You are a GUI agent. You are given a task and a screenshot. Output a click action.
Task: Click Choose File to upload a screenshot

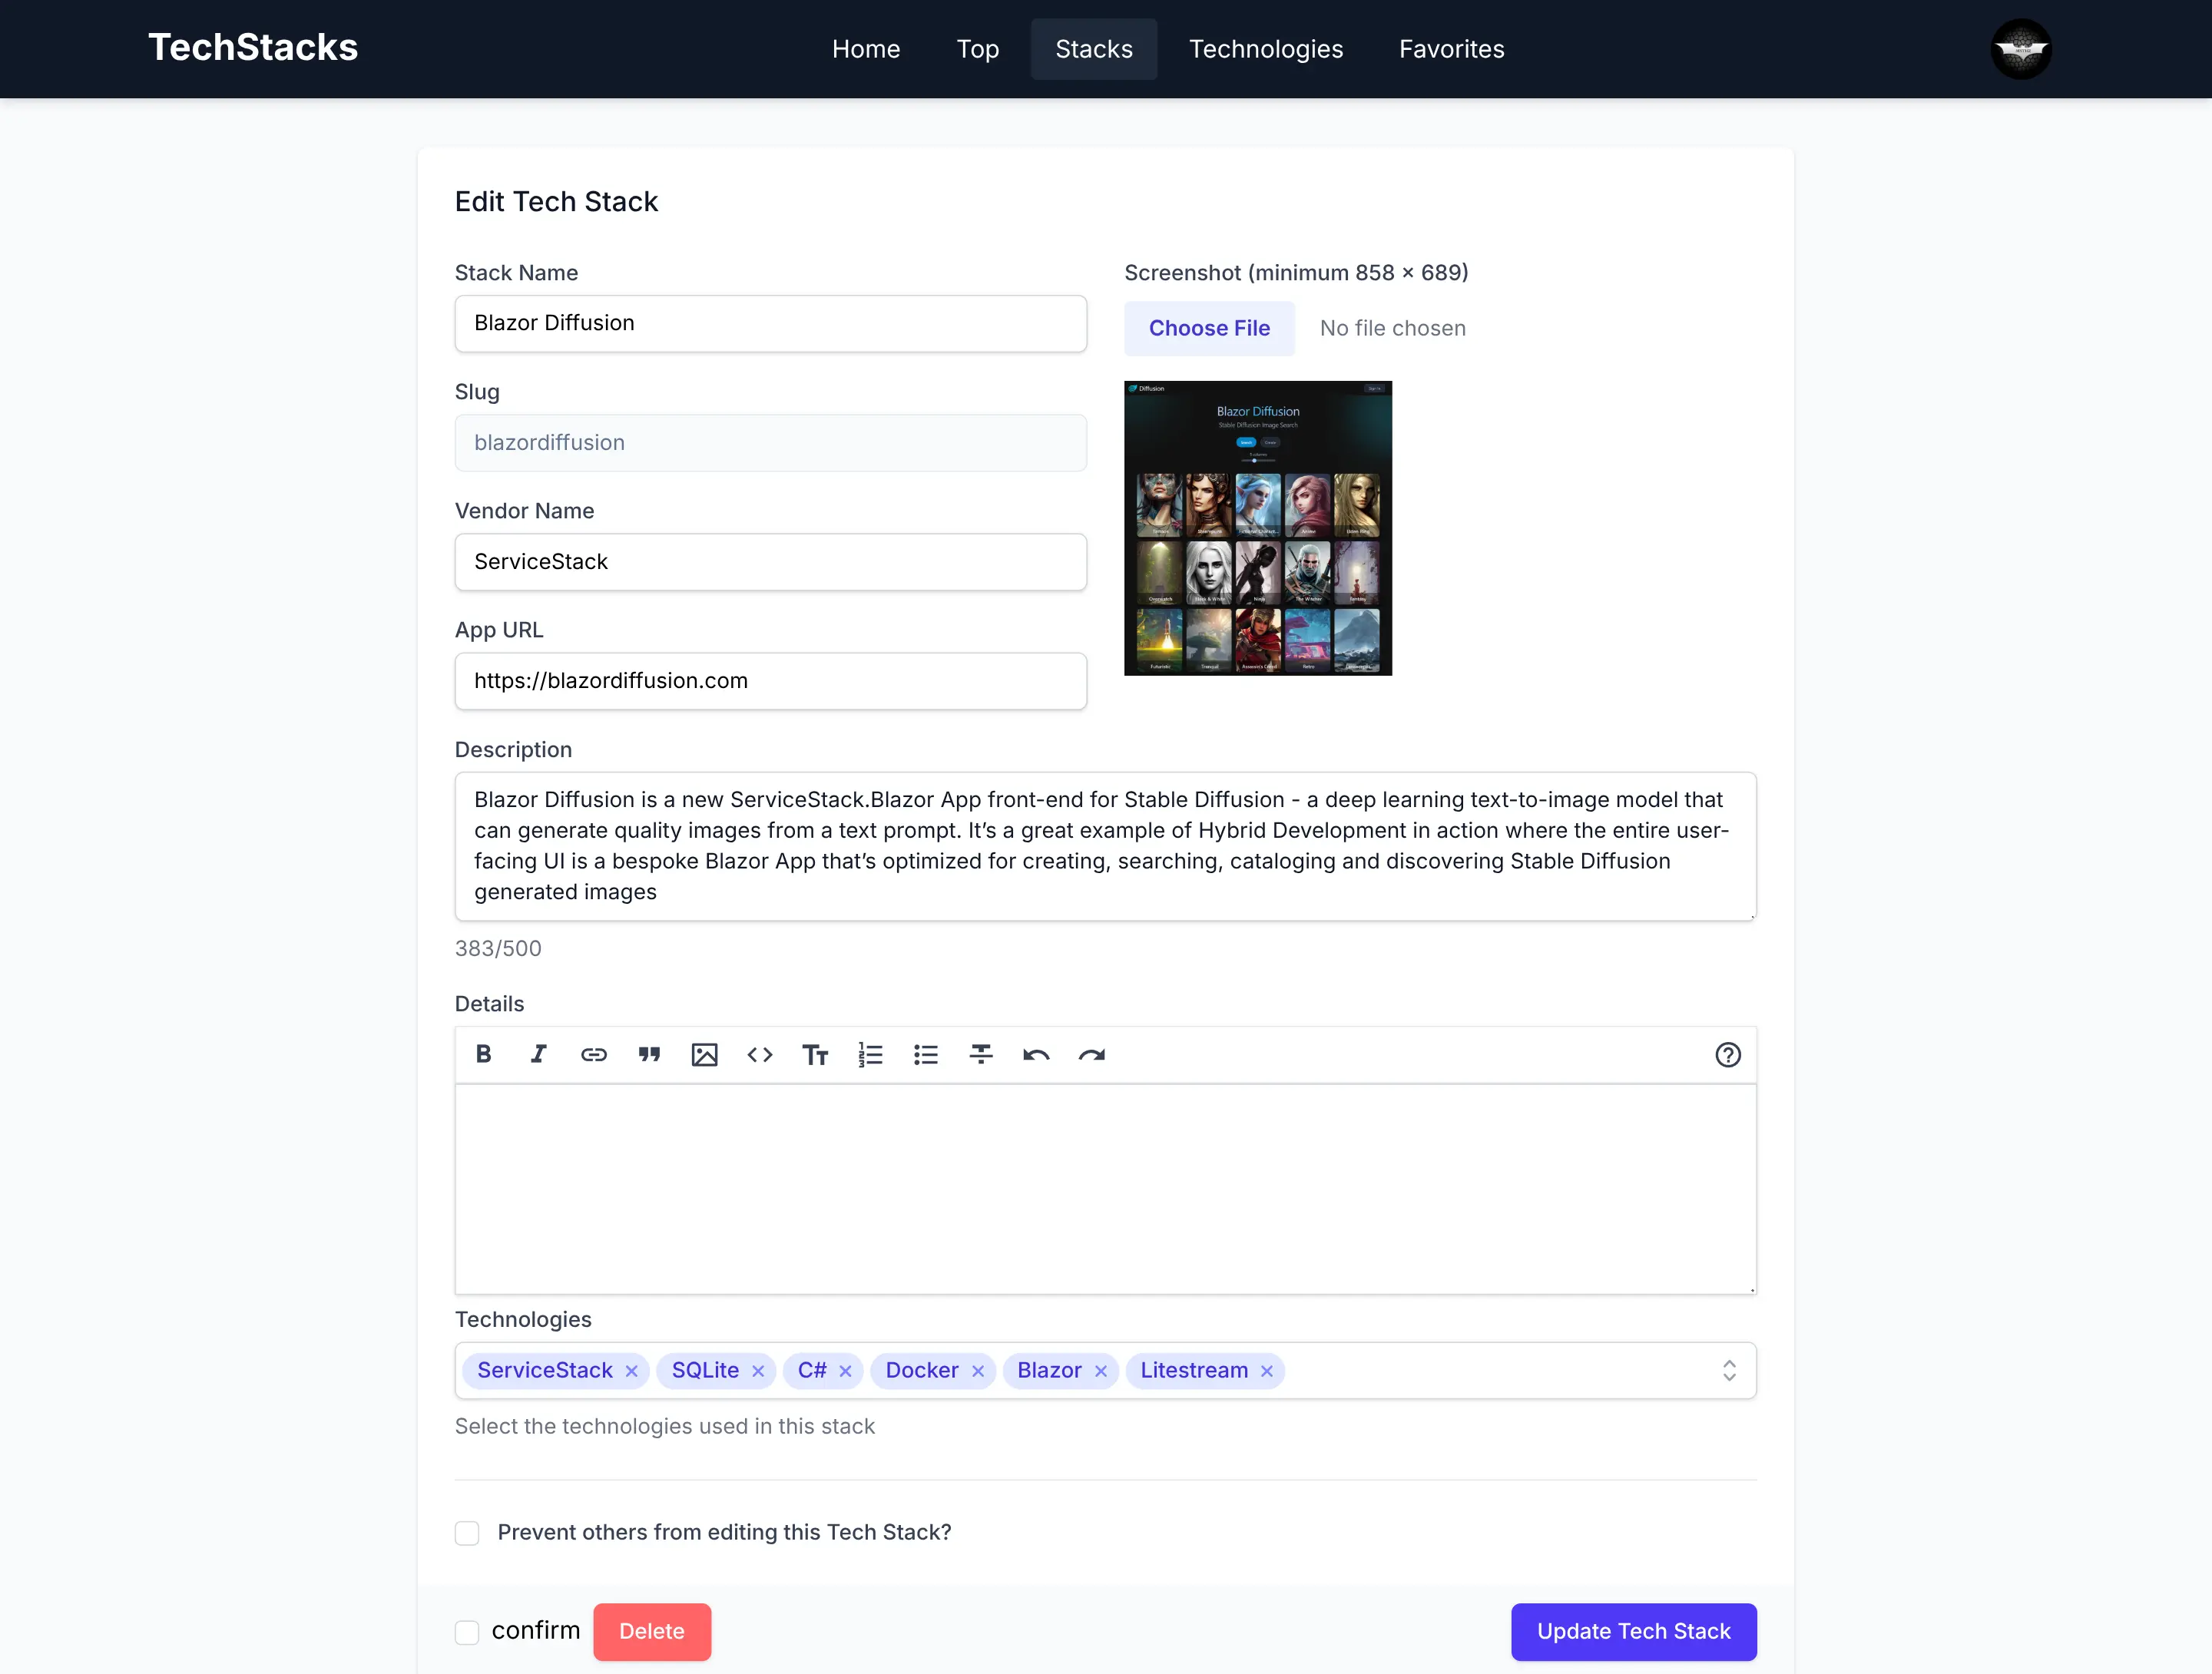click(1209, 328)
